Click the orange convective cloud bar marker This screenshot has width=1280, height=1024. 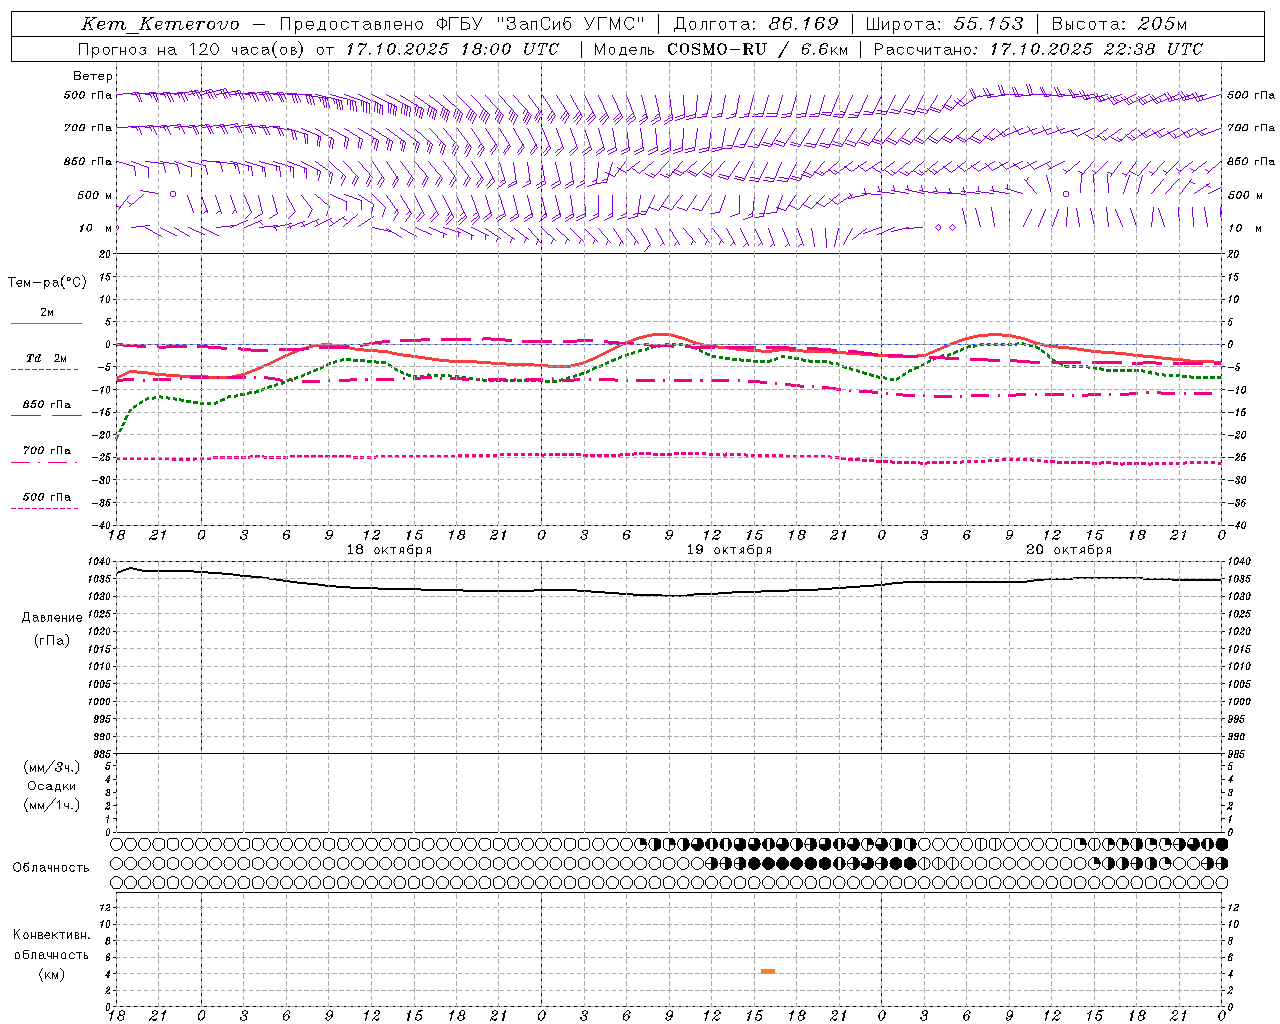click(767, 971)
